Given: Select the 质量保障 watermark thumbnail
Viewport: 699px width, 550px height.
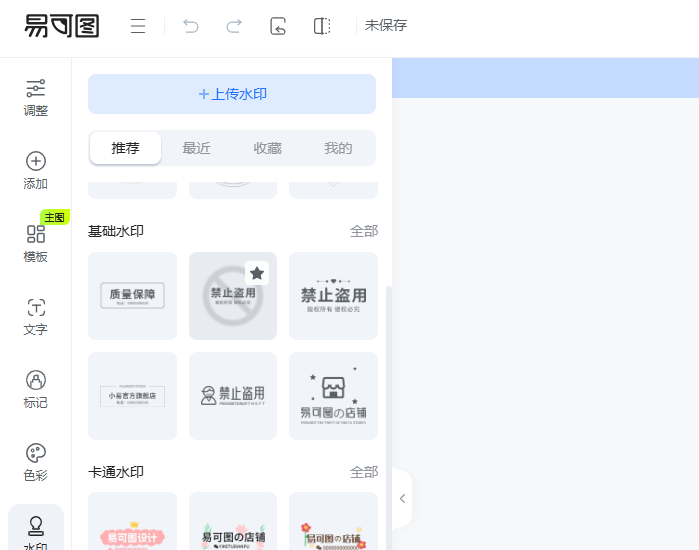Looking at the screenshot, I should point(132,295).
